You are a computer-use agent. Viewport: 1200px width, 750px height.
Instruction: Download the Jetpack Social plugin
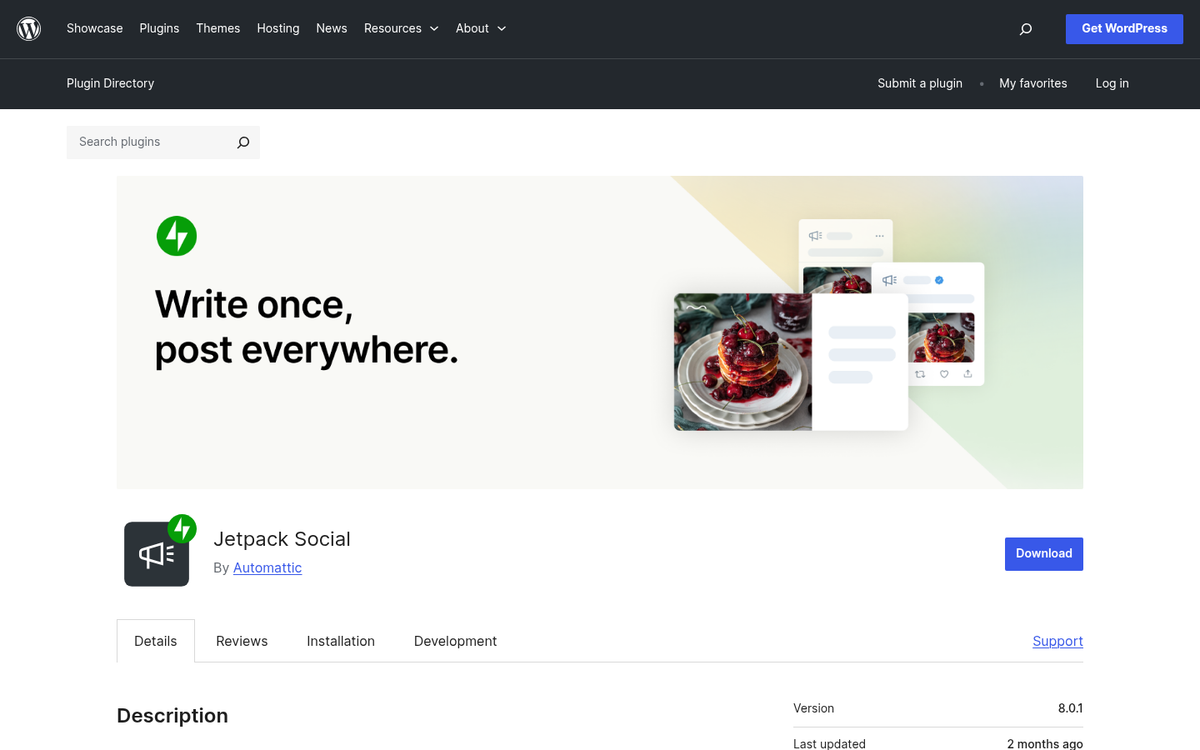[1044, 553]
